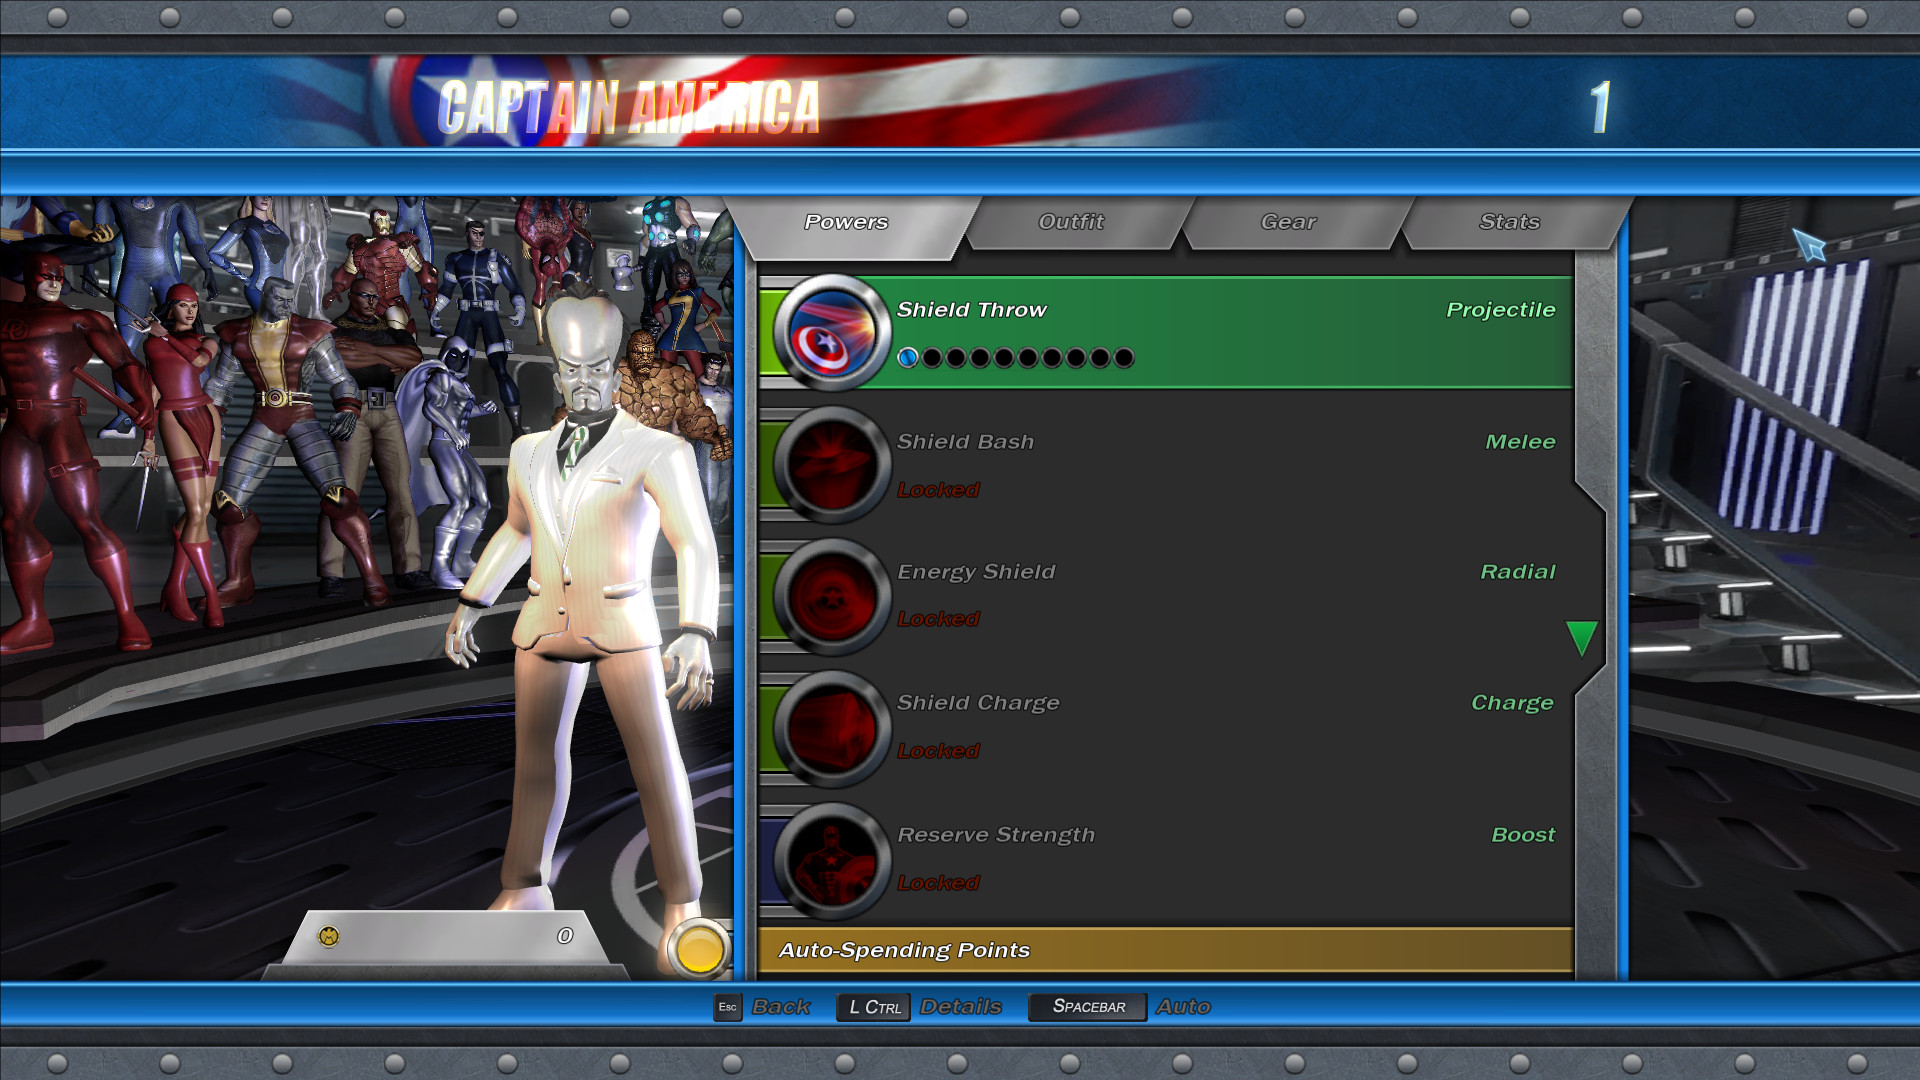Viewport: 1920px width, 1080px height.
Task: Switch to the Outfit tab
Action: (1071, 222)
